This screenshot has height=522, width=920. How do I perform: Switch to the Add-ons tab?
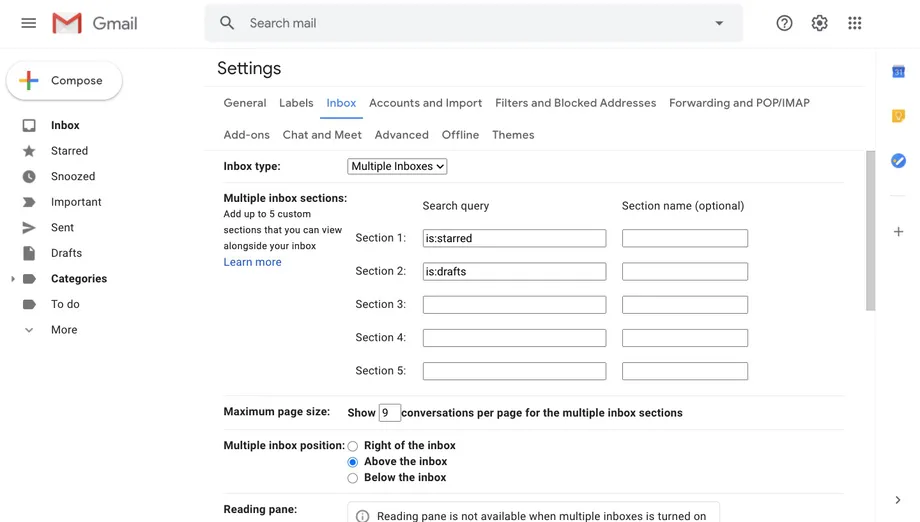[x=246, y=135]
